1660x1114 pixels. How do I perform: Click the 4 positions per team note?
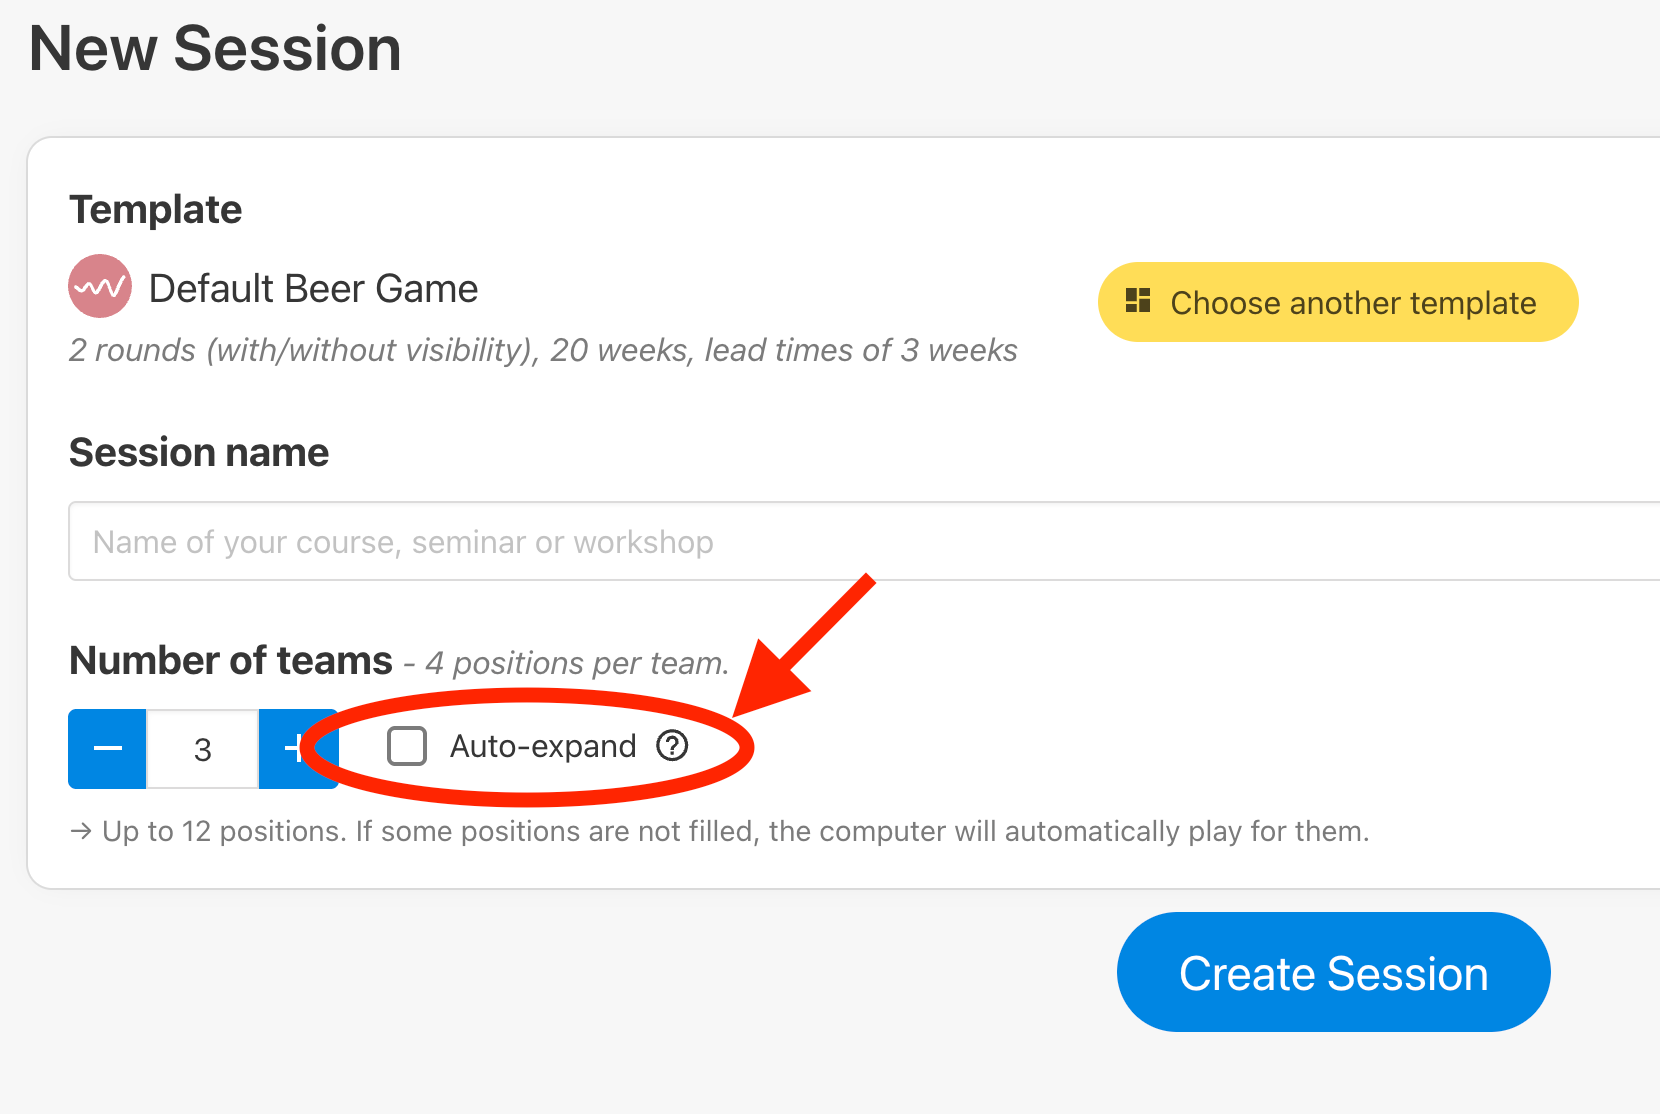[x=577, y=663]
